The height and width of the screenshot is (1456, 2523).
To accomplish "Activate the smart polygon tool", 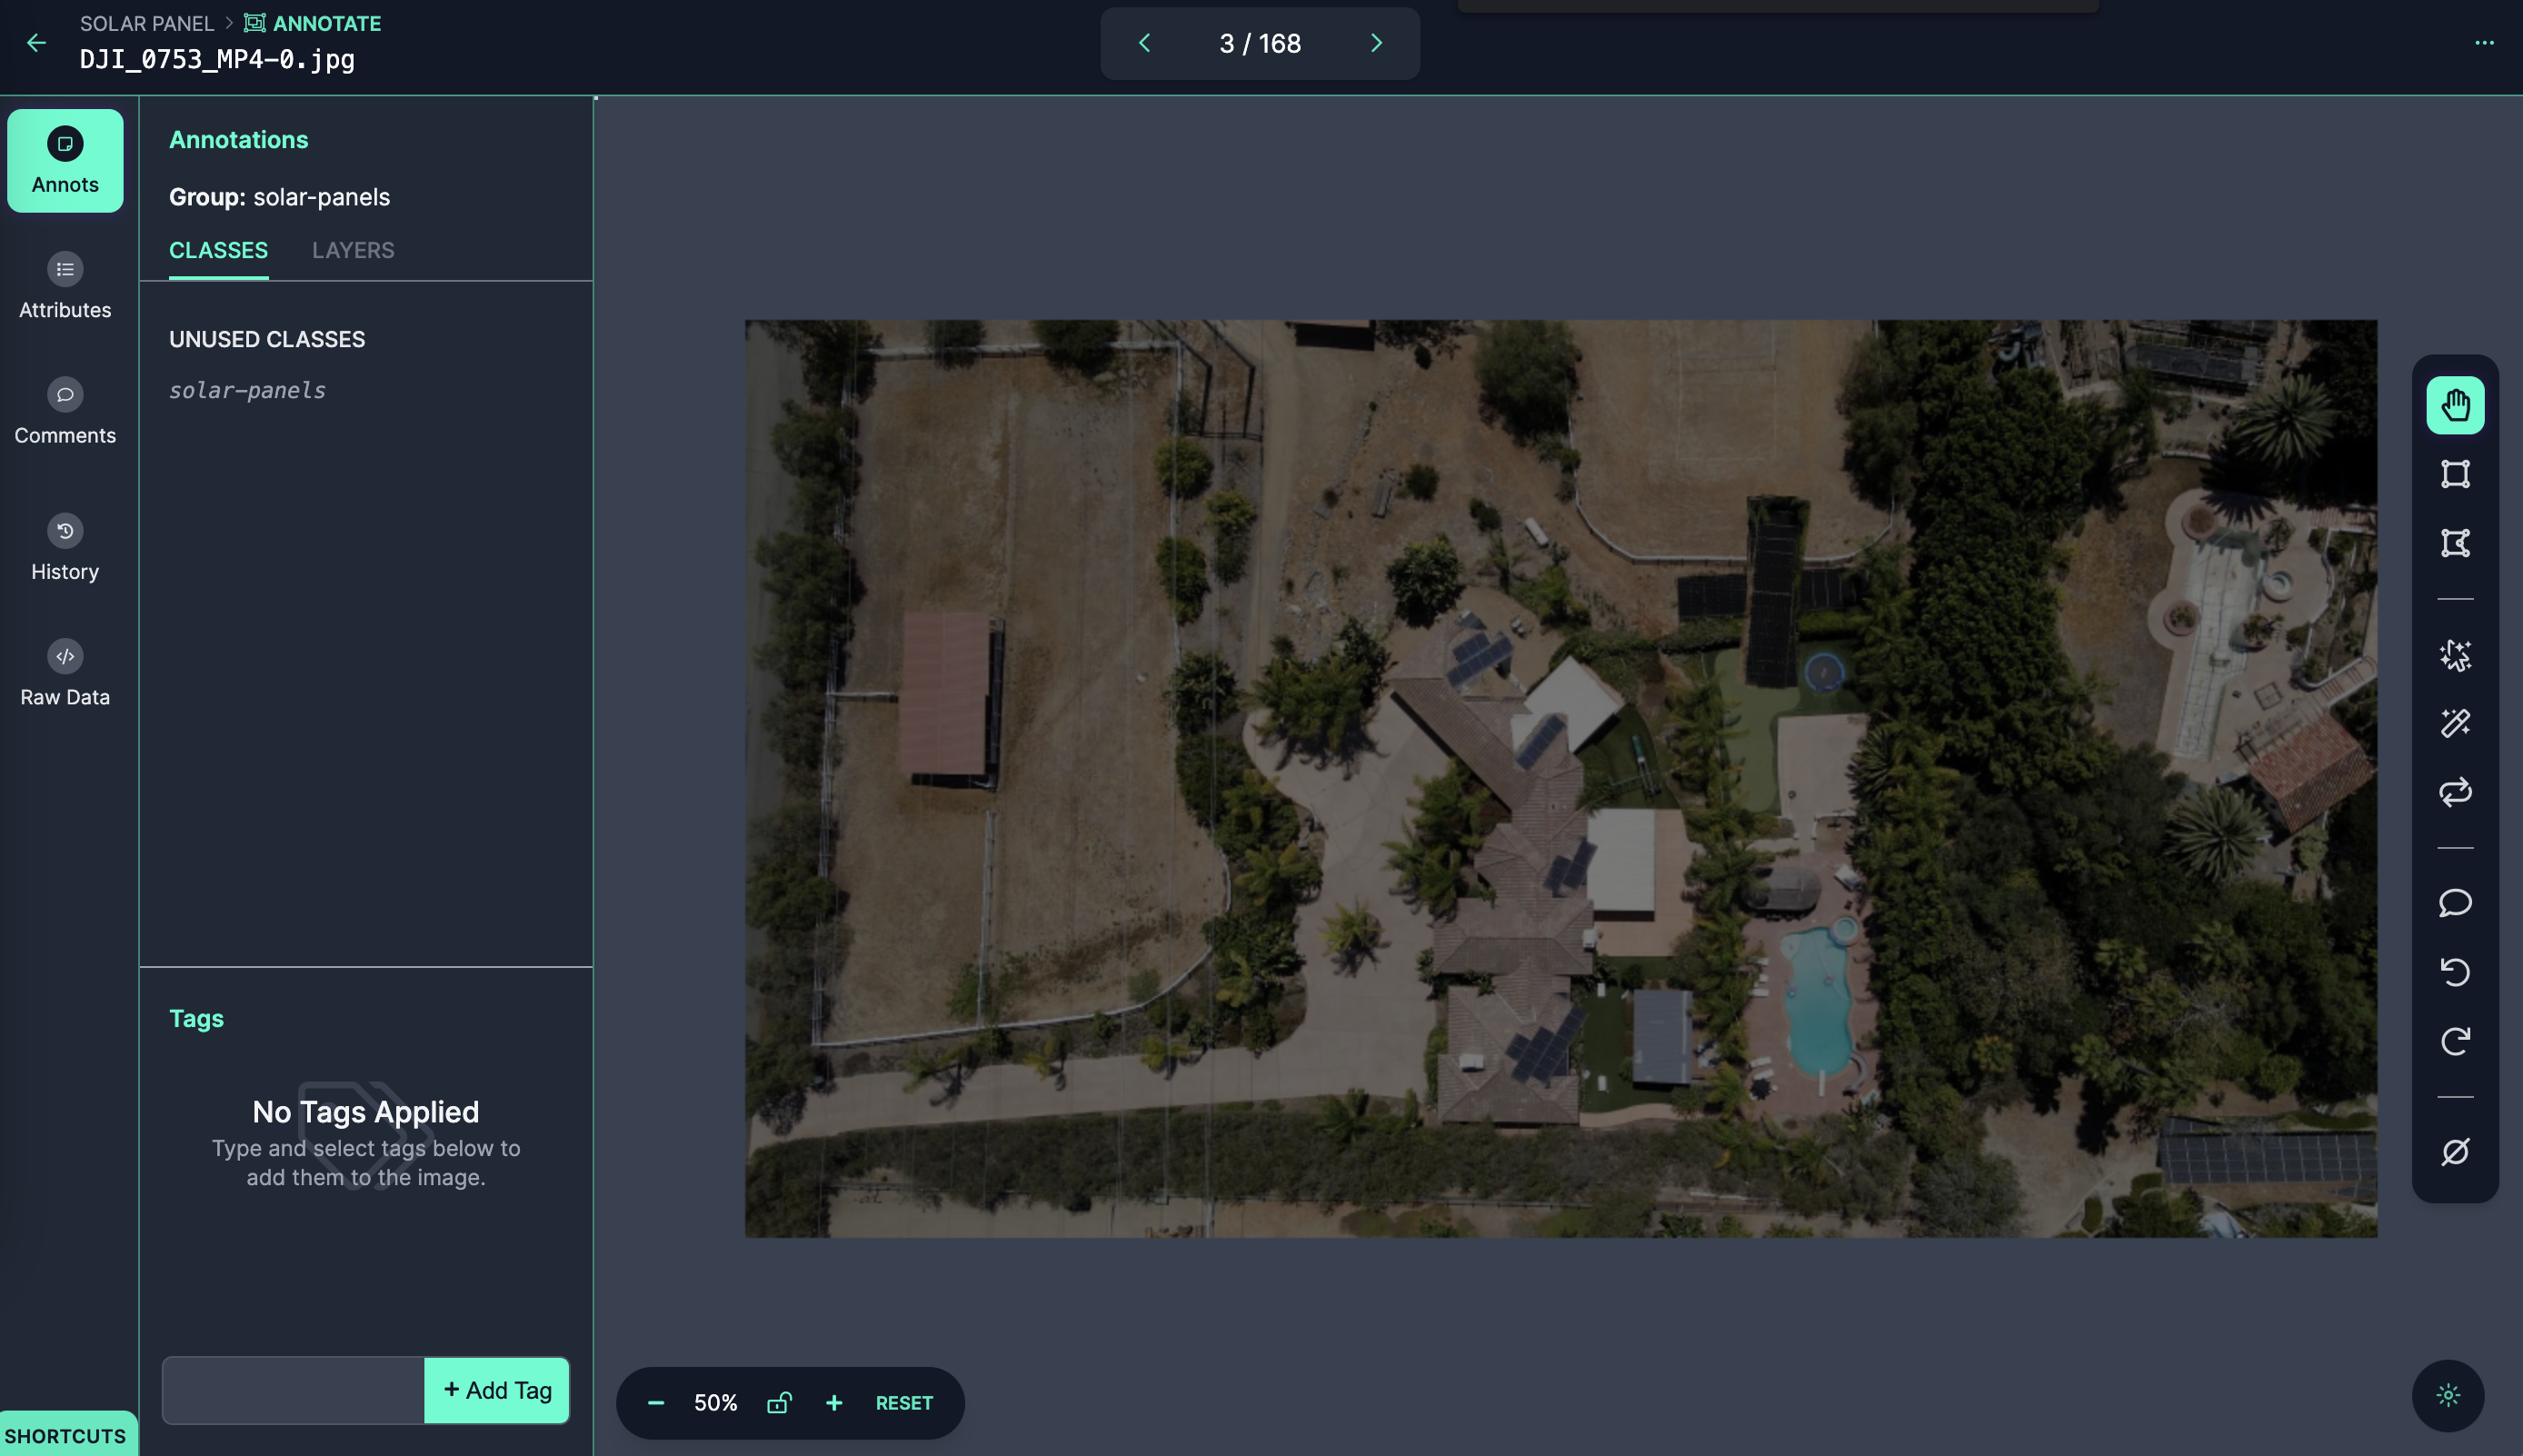I will tap(2455, 655).
